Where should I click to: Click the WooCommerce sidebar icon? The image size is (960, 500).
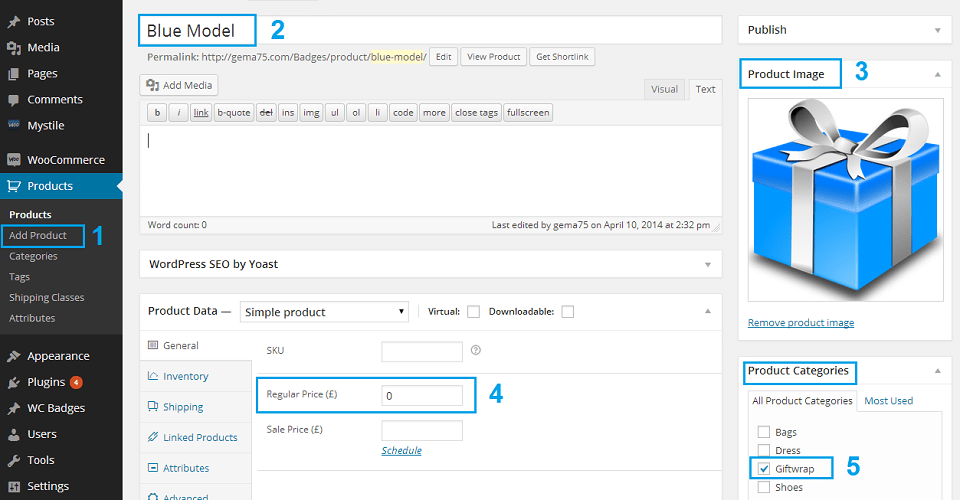click(x=13, y=160)
